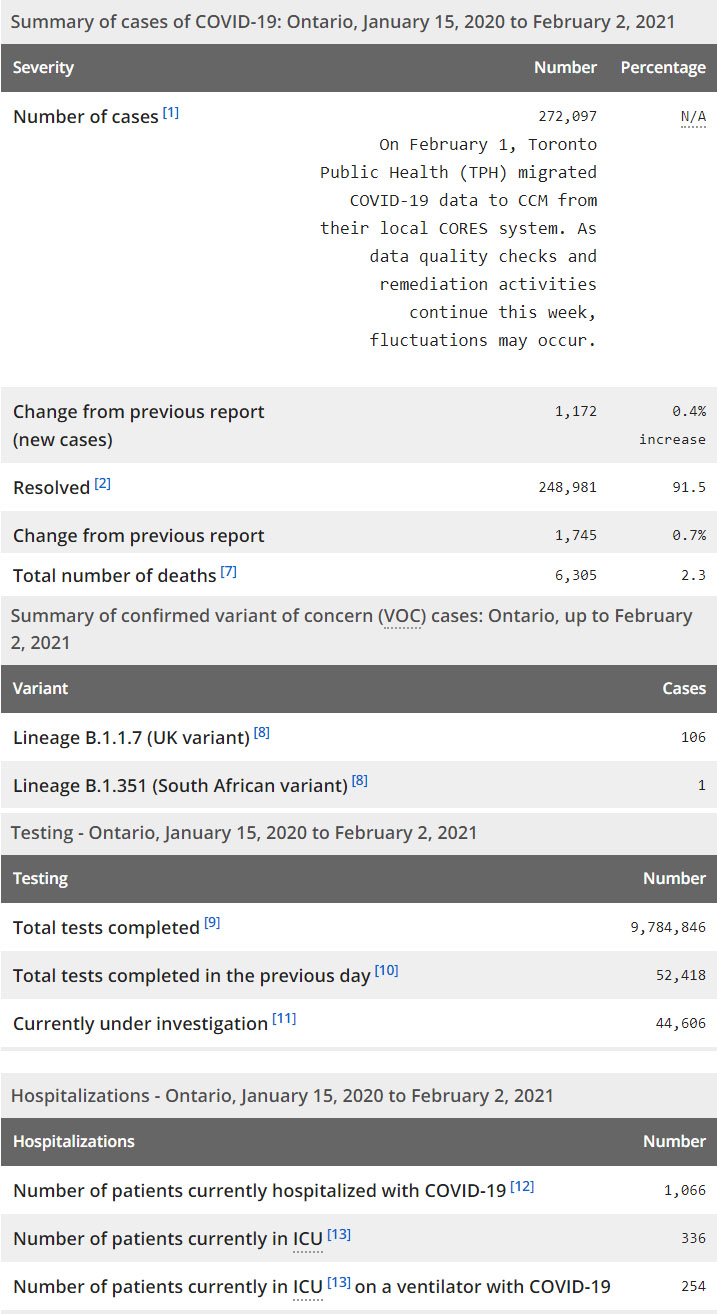Open footnote 1 beside Number of cases
717x1314 pixels.
(x=171, y=113)
